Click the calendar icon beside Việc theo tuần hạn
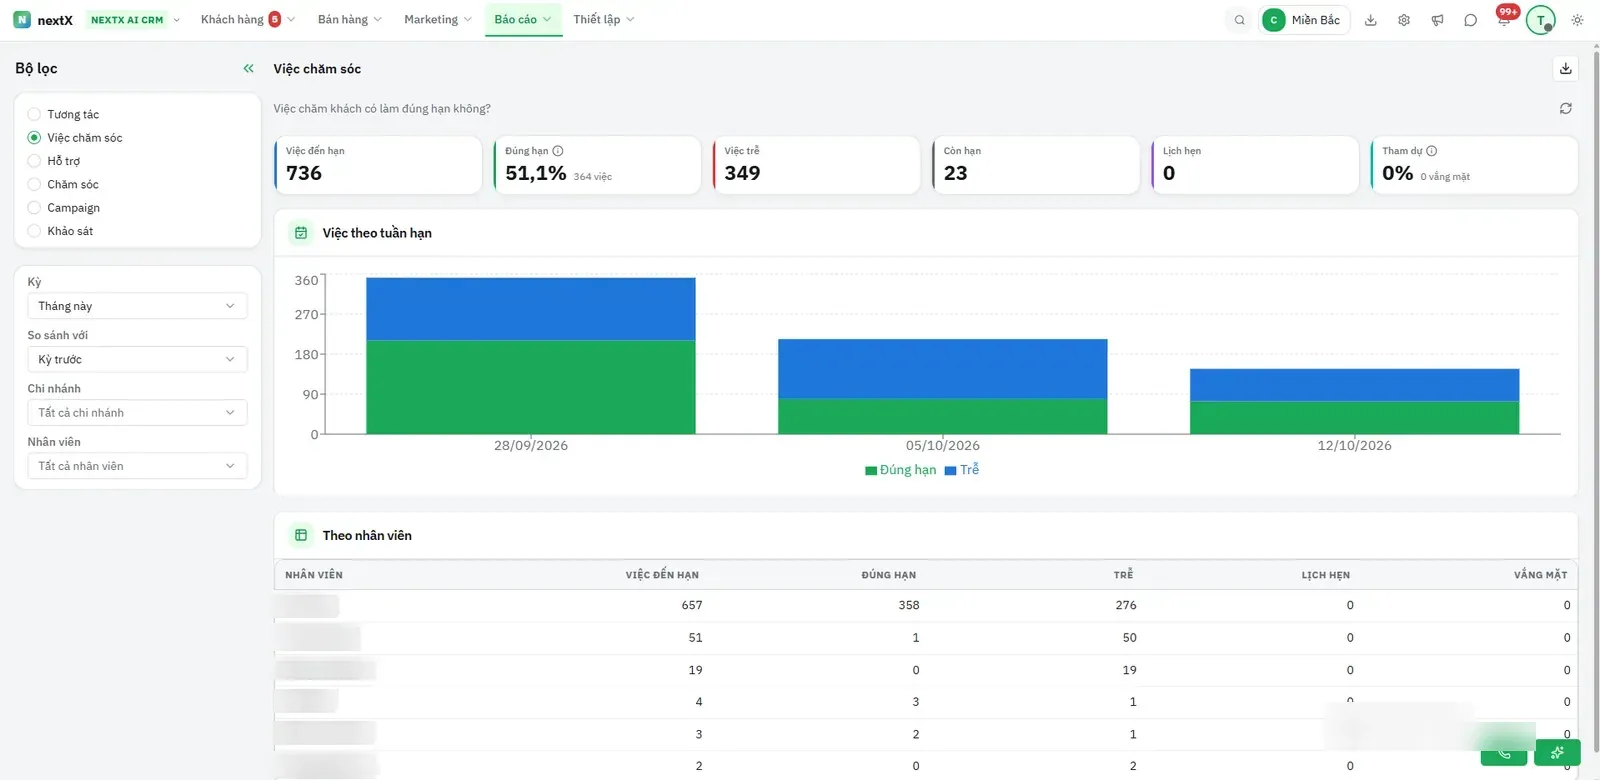The width and height of the screenshot is (1600, 780). coord(301,233)
